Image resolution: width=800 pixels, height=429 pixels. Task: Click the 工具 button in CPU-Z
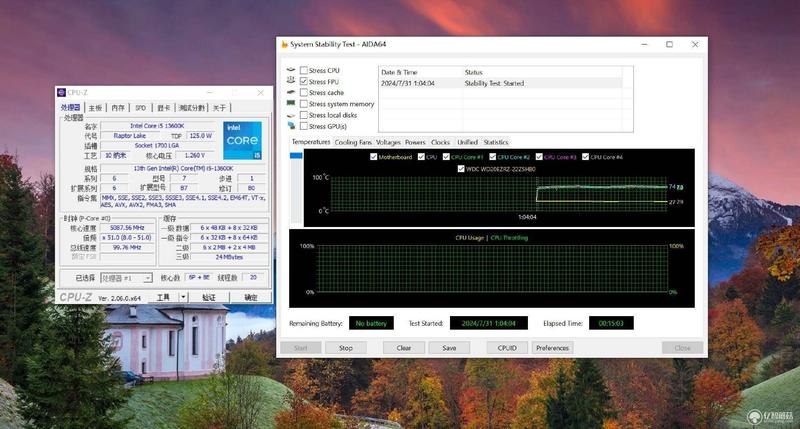tap(163, 297)
